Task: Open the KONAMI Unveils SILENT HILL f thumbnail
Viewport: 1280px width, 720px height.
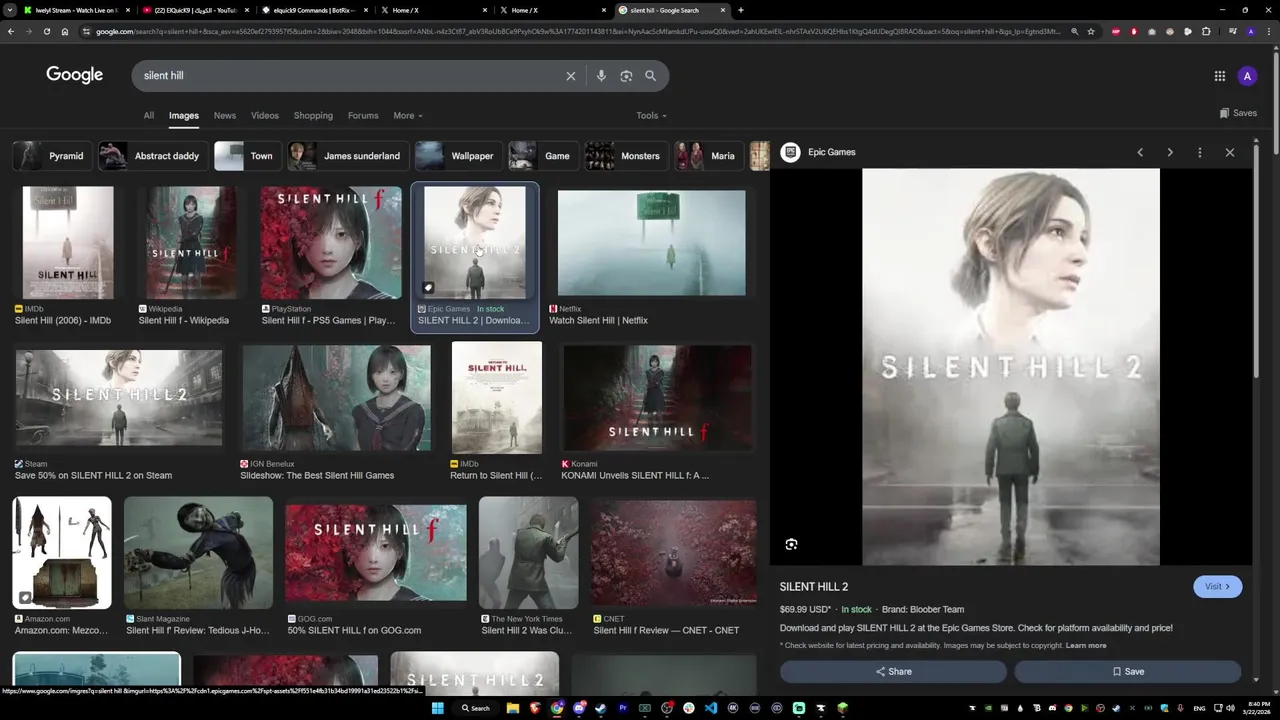Action: point(657,397)
